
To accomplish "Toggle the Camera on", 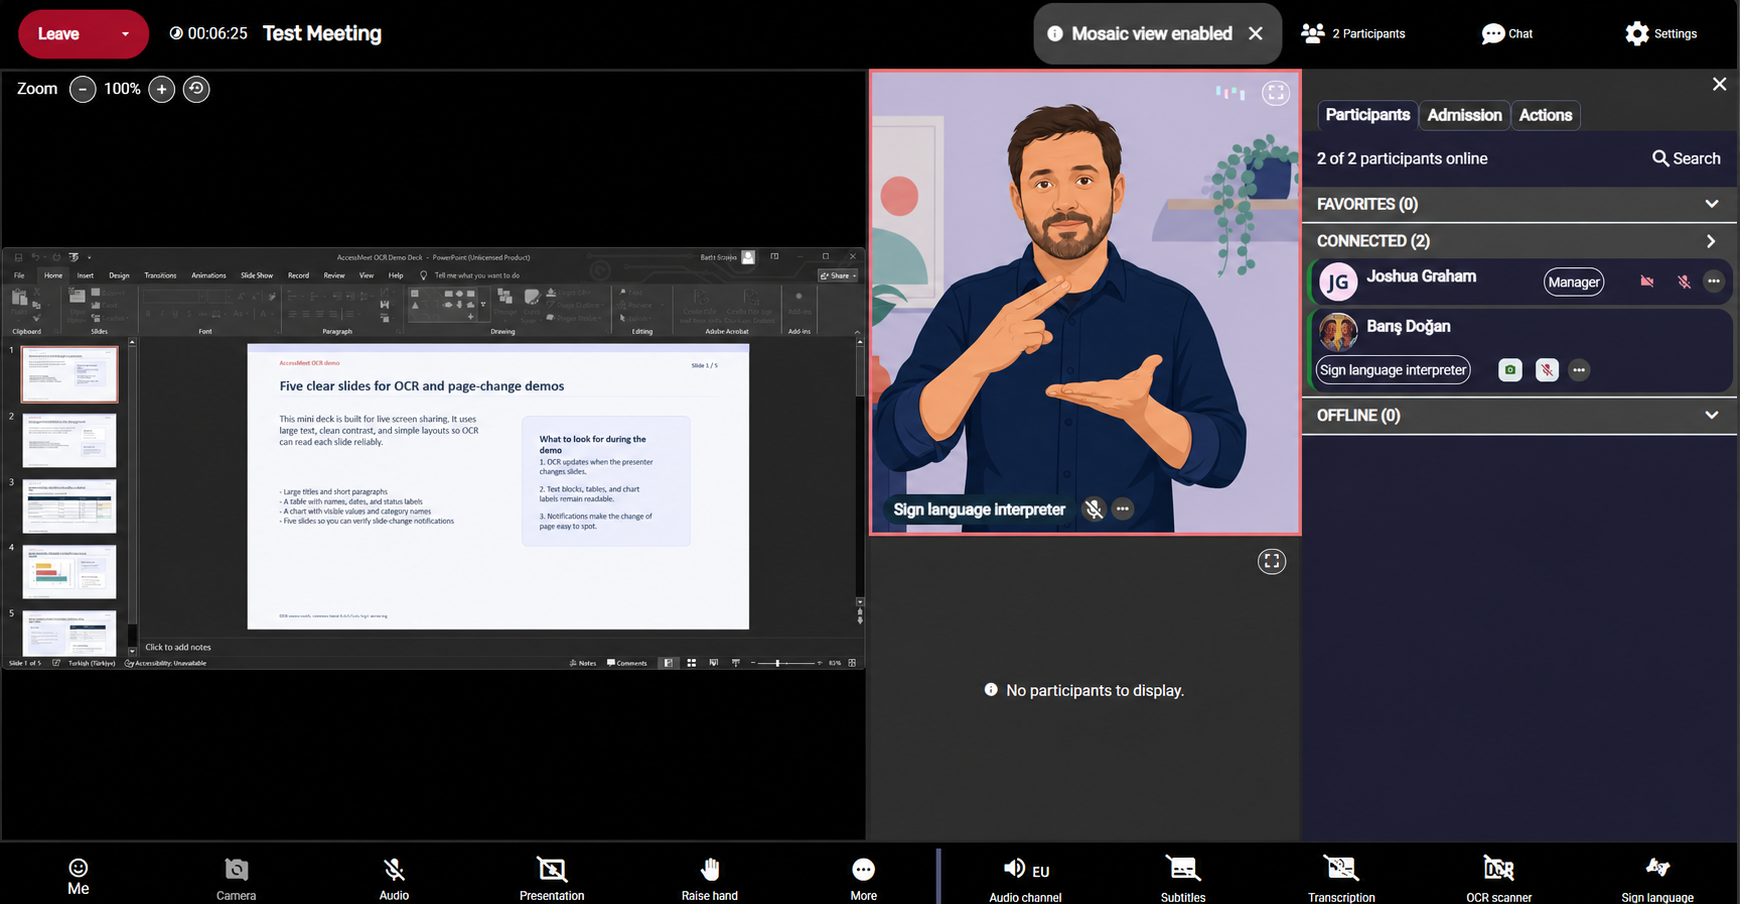I will coord(236,877).
